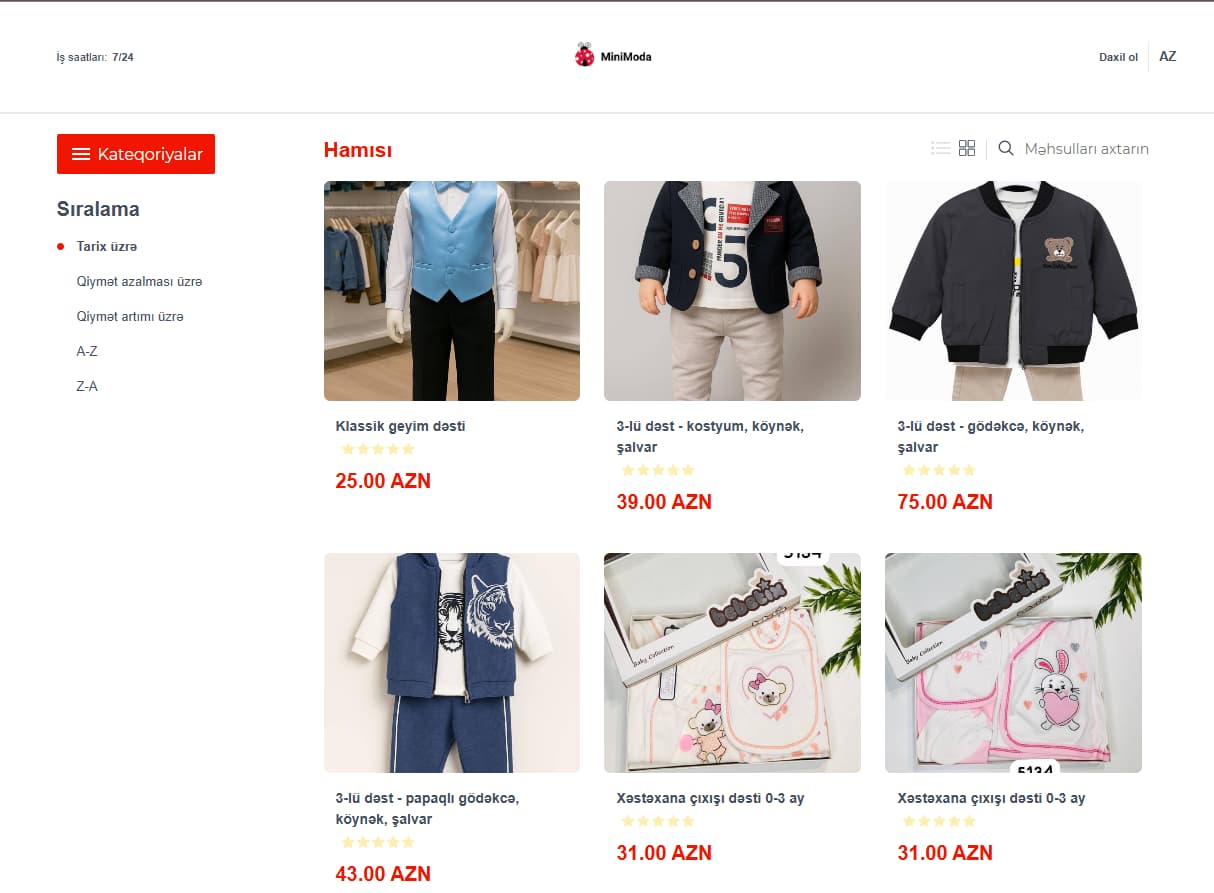Open the Klassik geyim dəsti product title
Screen dimensions: 1214x893
coord(401,426)
